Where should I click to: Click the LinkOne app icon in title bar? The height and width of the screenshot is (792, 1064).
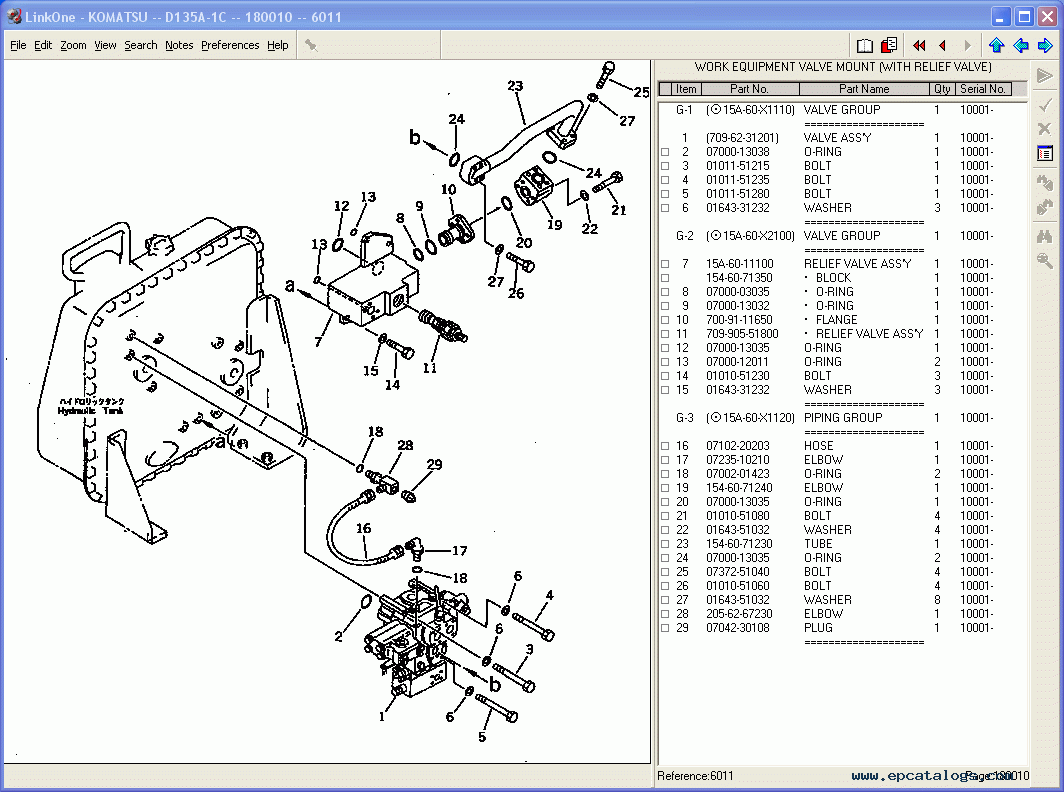click(x=14, y=16)
